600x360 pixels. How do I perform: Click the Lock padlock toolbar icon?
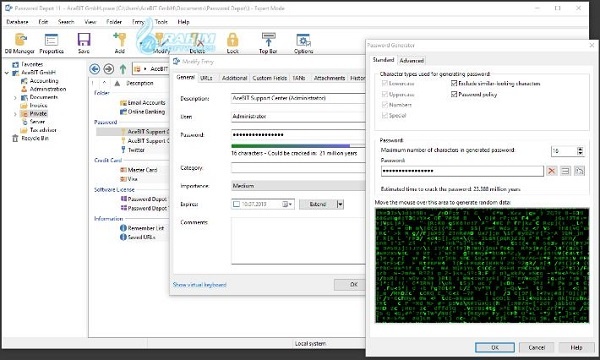[x=232, y=43]
